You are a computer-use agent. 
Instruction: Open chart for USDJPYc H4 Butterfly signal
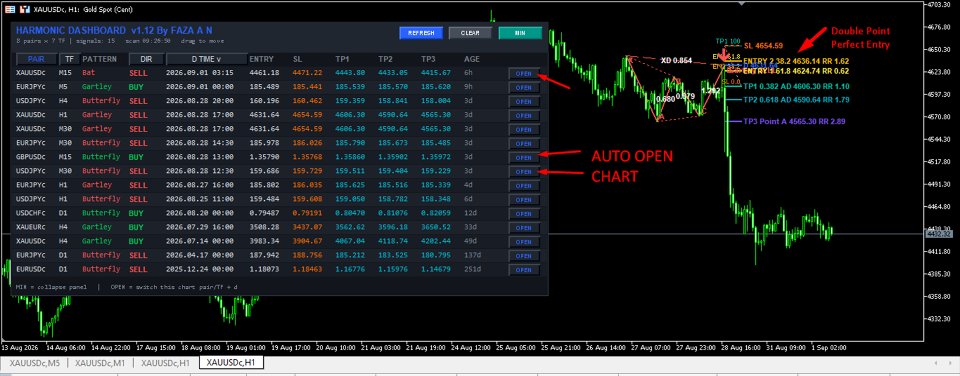[524, 101]
